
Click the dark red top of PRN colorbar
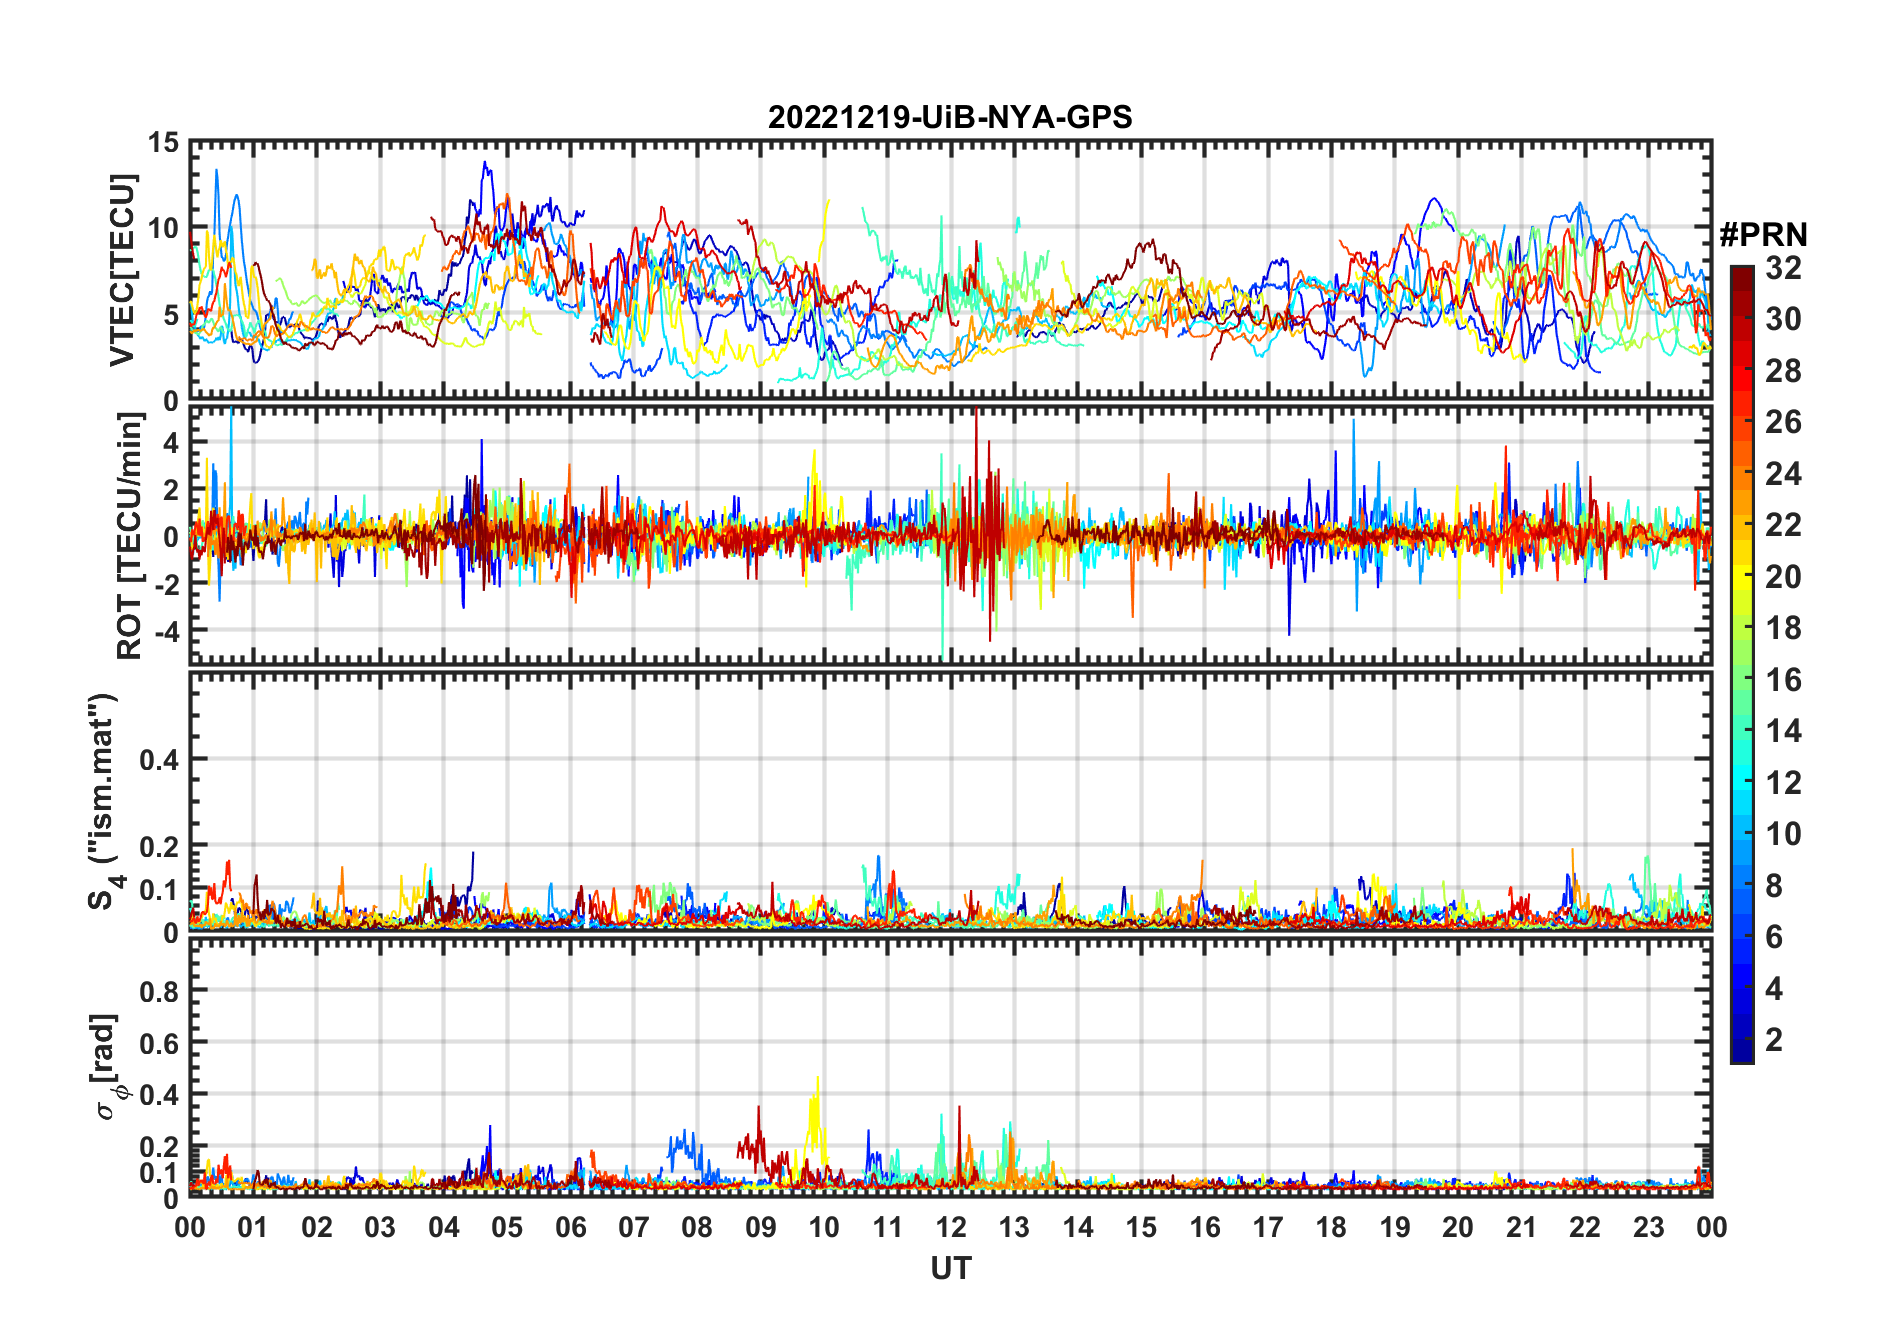[1742, 278]
